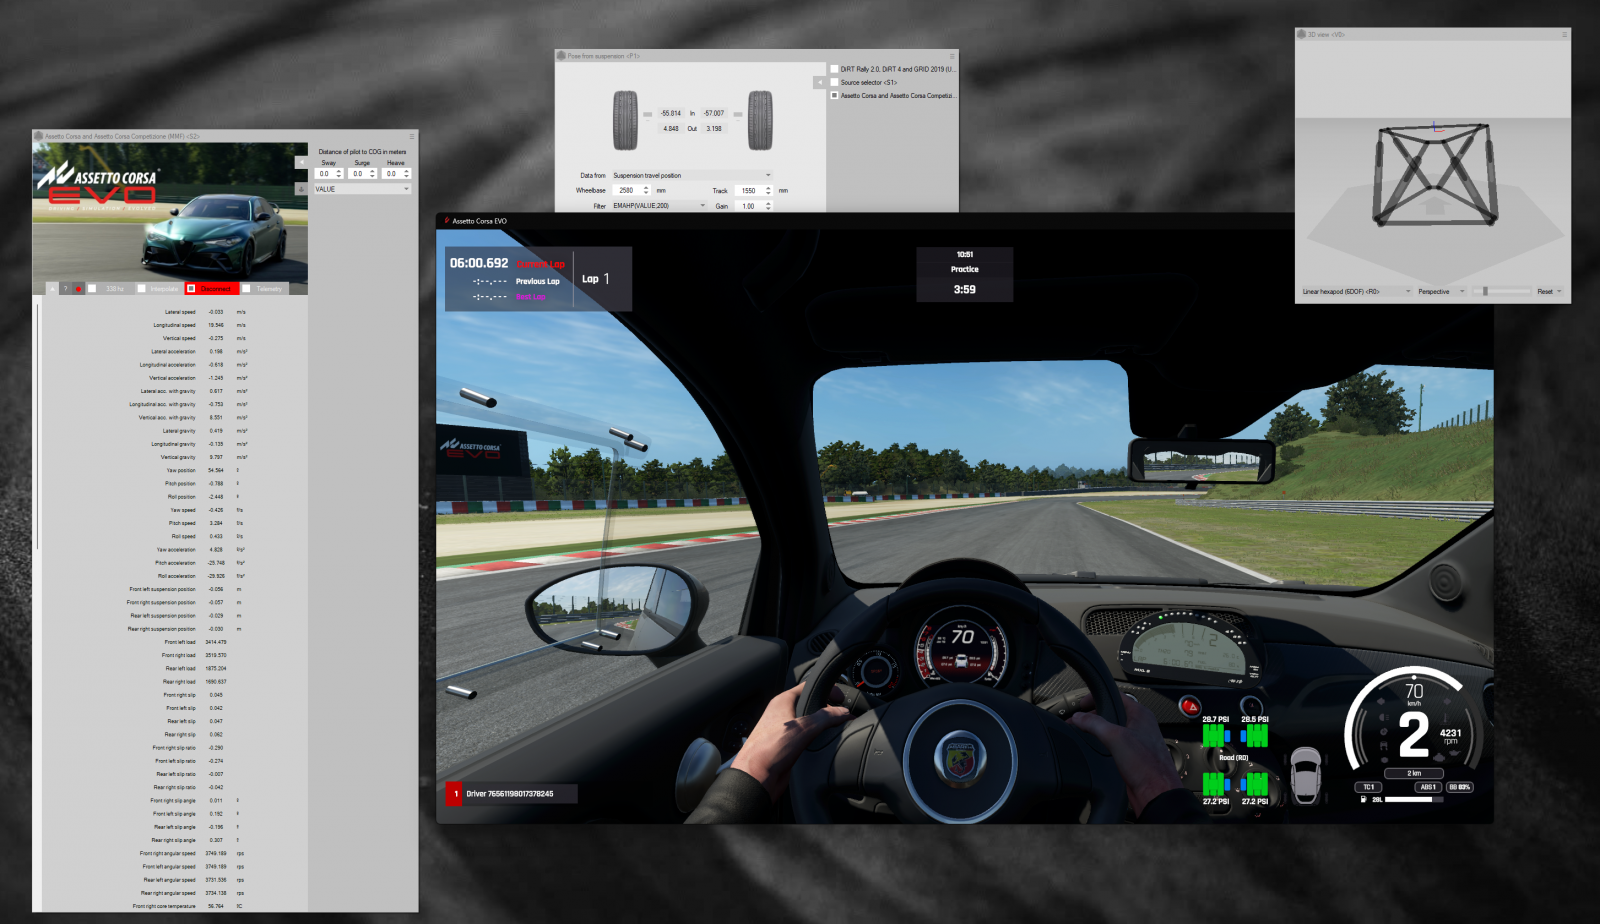Click the up-arrow collapse button under car image
The height and width of the screenshot is (924, 1600).
click(x=52, y=289)
